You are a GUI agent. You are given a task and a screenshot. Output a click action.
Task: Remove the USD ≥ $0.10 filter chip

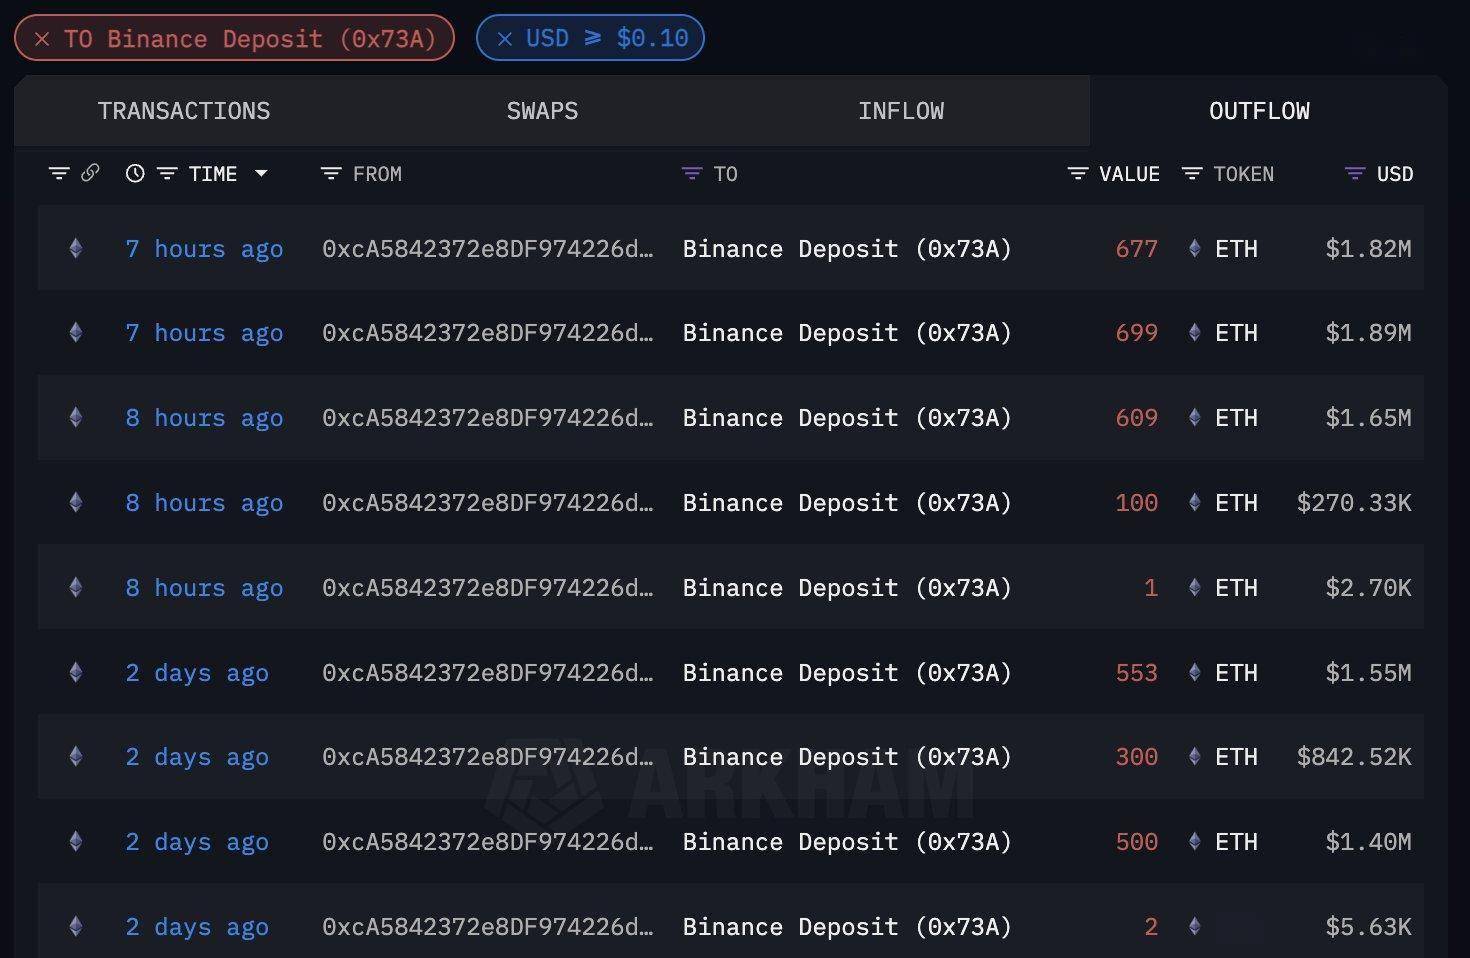click(x=505, y=38)
